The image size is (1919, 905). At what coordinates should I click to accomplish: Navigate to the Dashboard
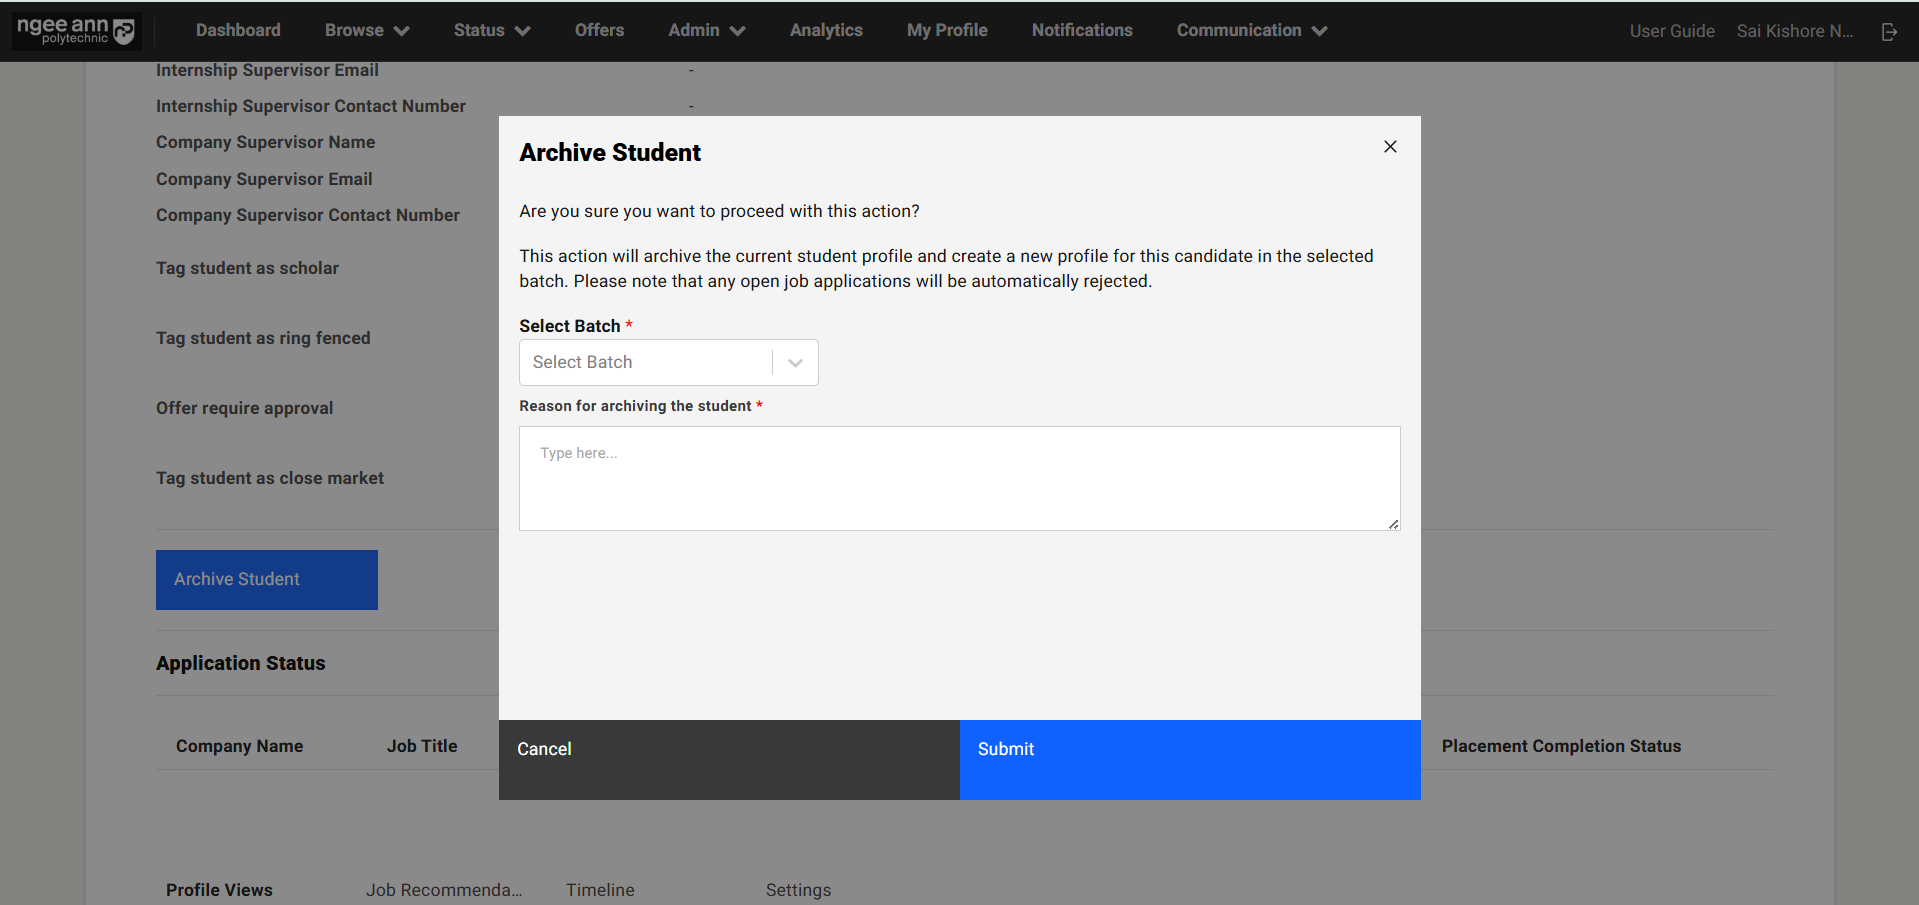coord(237,30)
